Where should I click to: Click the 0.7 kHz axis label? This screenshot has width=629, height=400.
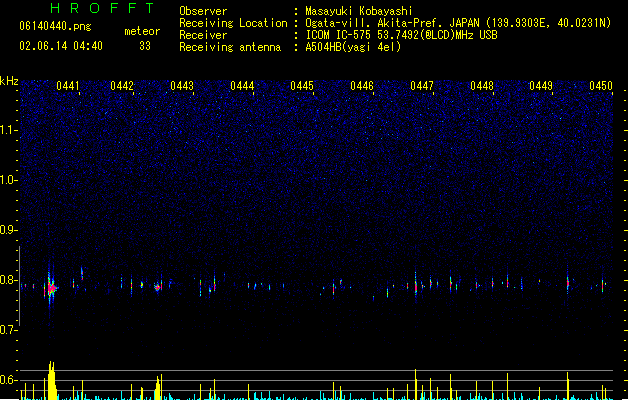(8, 330)
